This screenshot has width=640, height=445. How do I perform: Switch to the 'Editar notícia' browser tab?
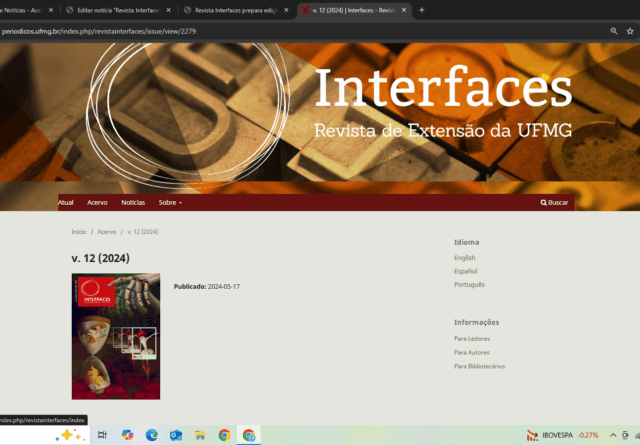[118, 10]
